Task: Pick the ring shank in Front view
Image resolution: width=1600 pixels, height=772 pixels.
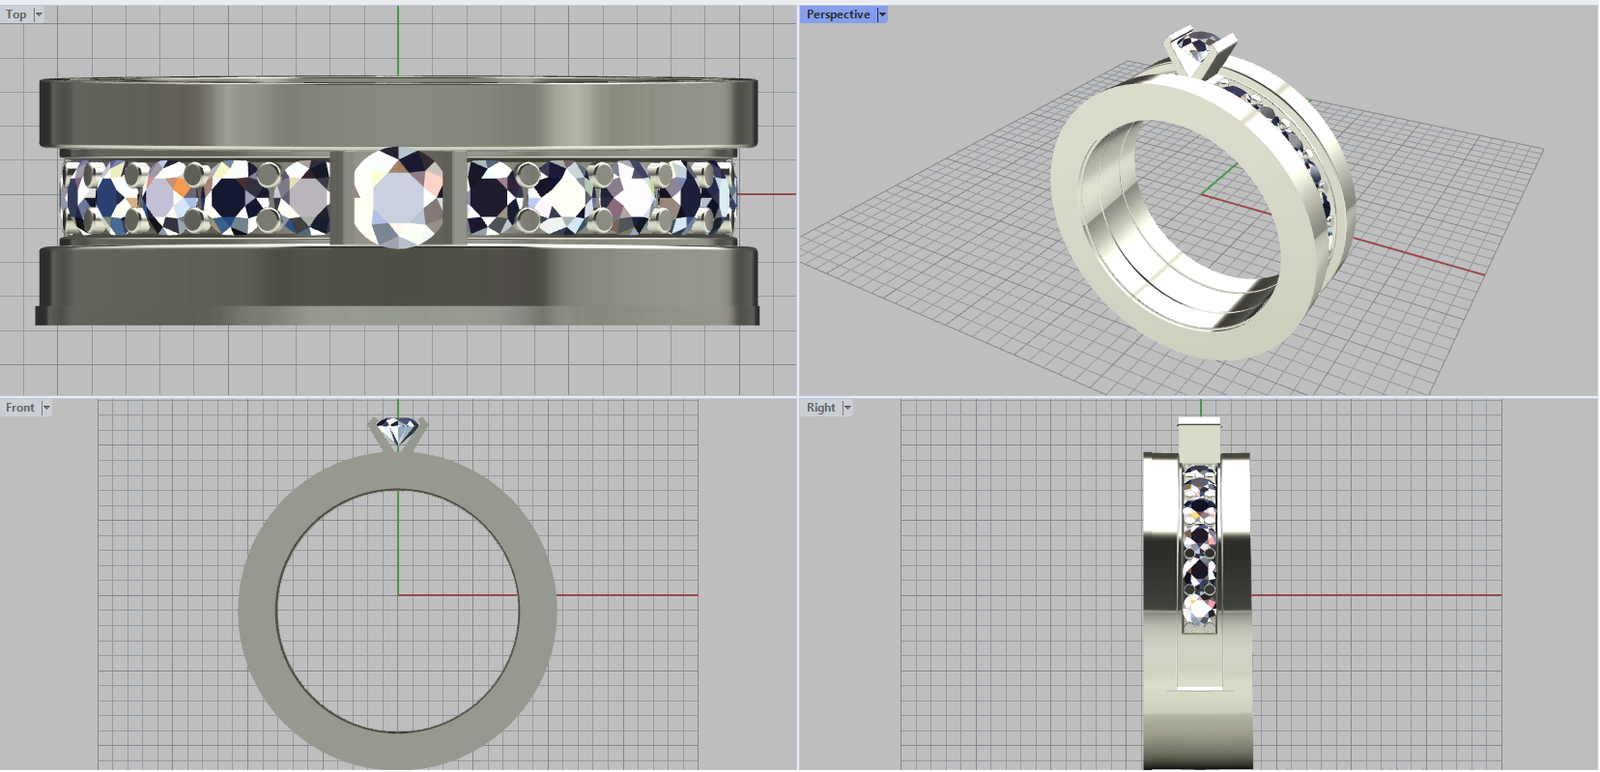Action: [258, 610]
